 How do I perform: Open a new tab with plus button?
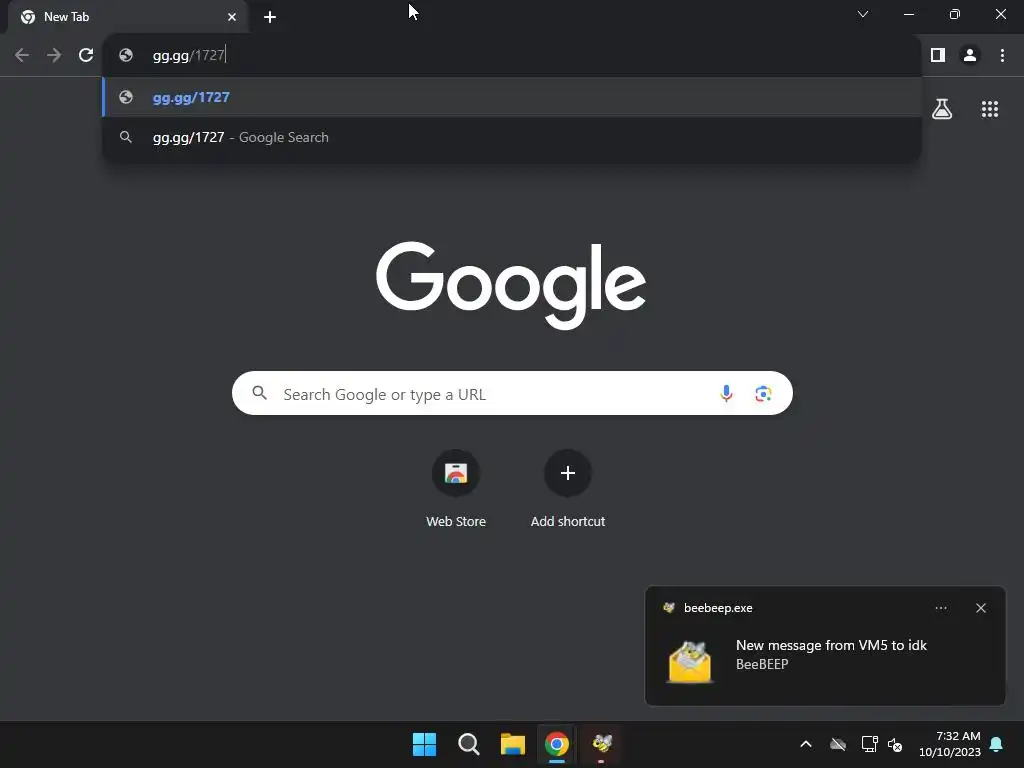point(270,17)
